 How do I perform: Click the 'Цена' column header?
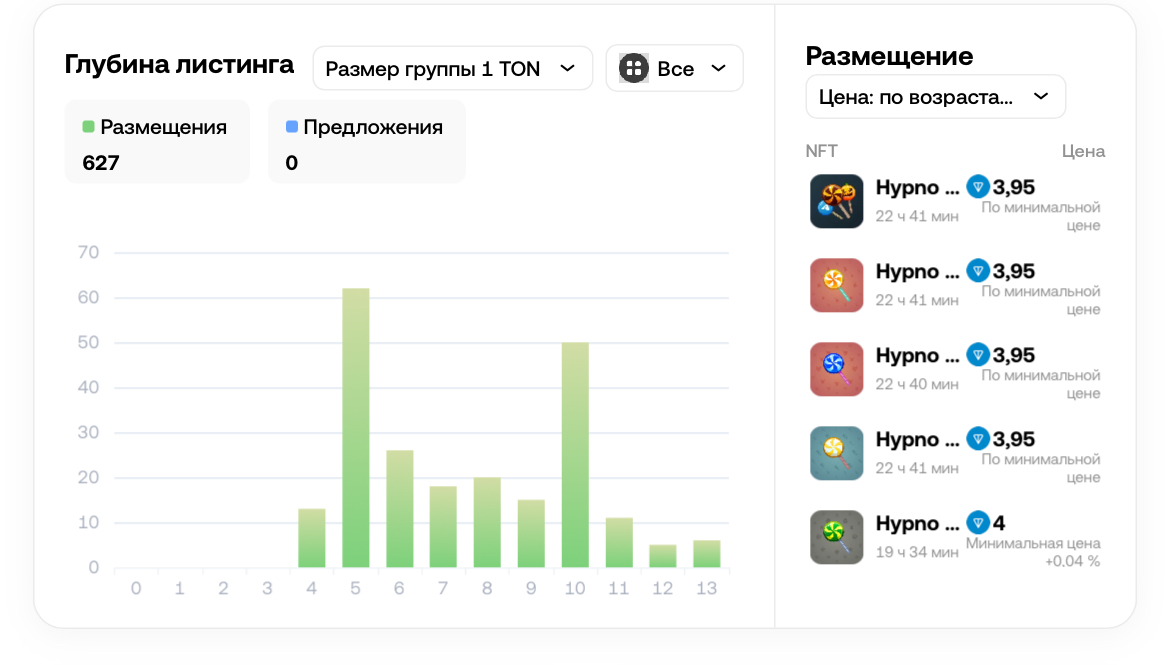click(1083, 152)
